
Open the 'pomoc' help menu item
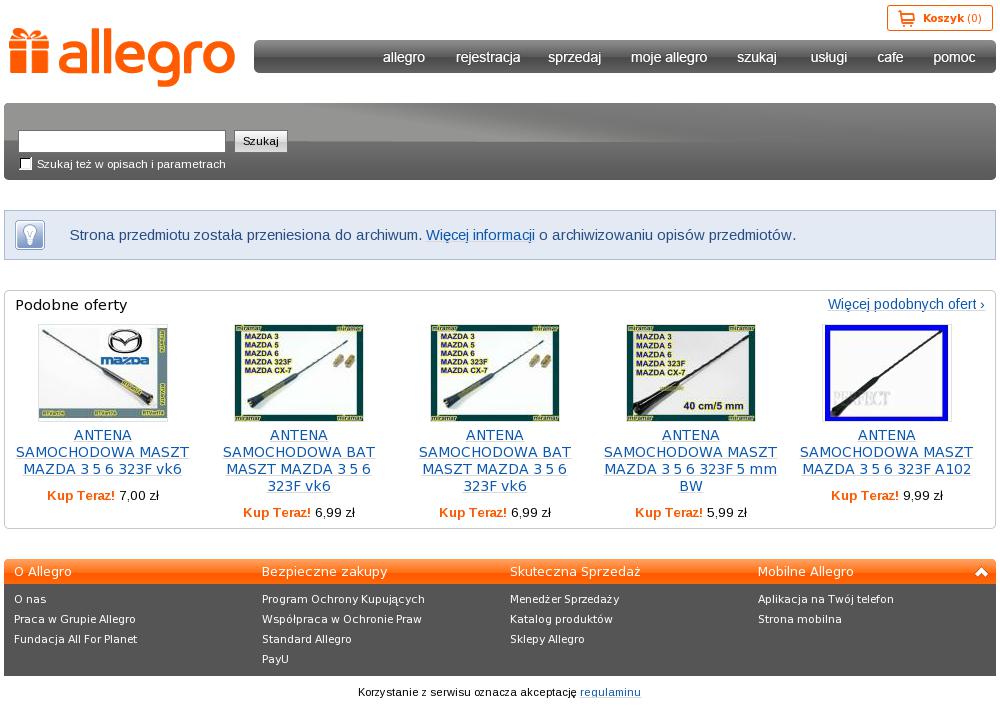[954, 57]
